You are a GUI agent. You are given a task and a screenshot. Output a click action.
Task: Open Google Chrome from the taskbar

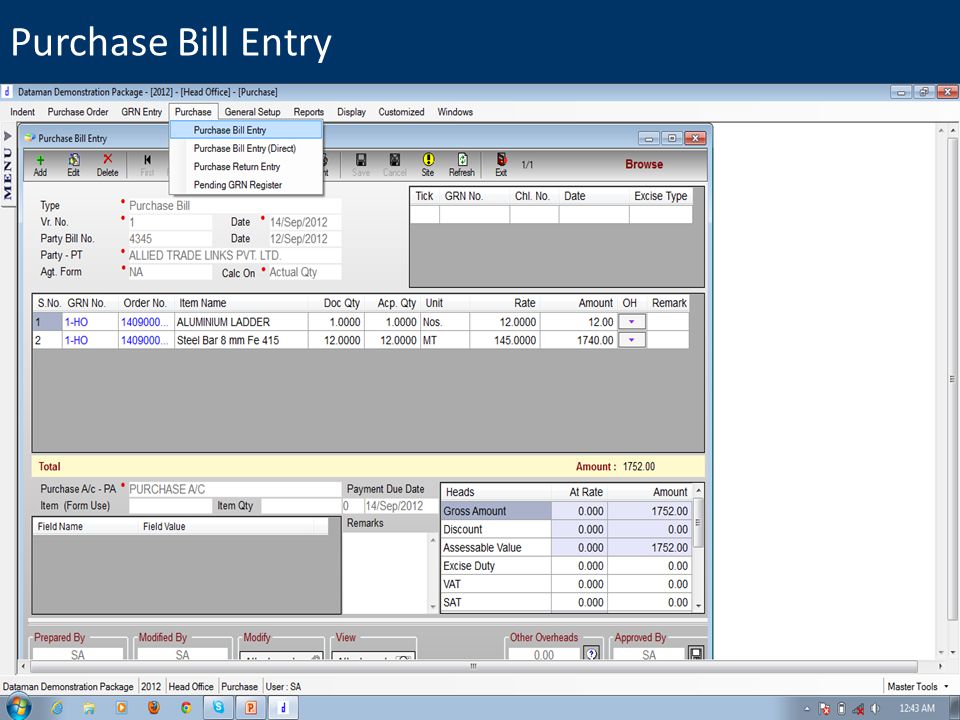pyautogui.click(x=186, y=708)
